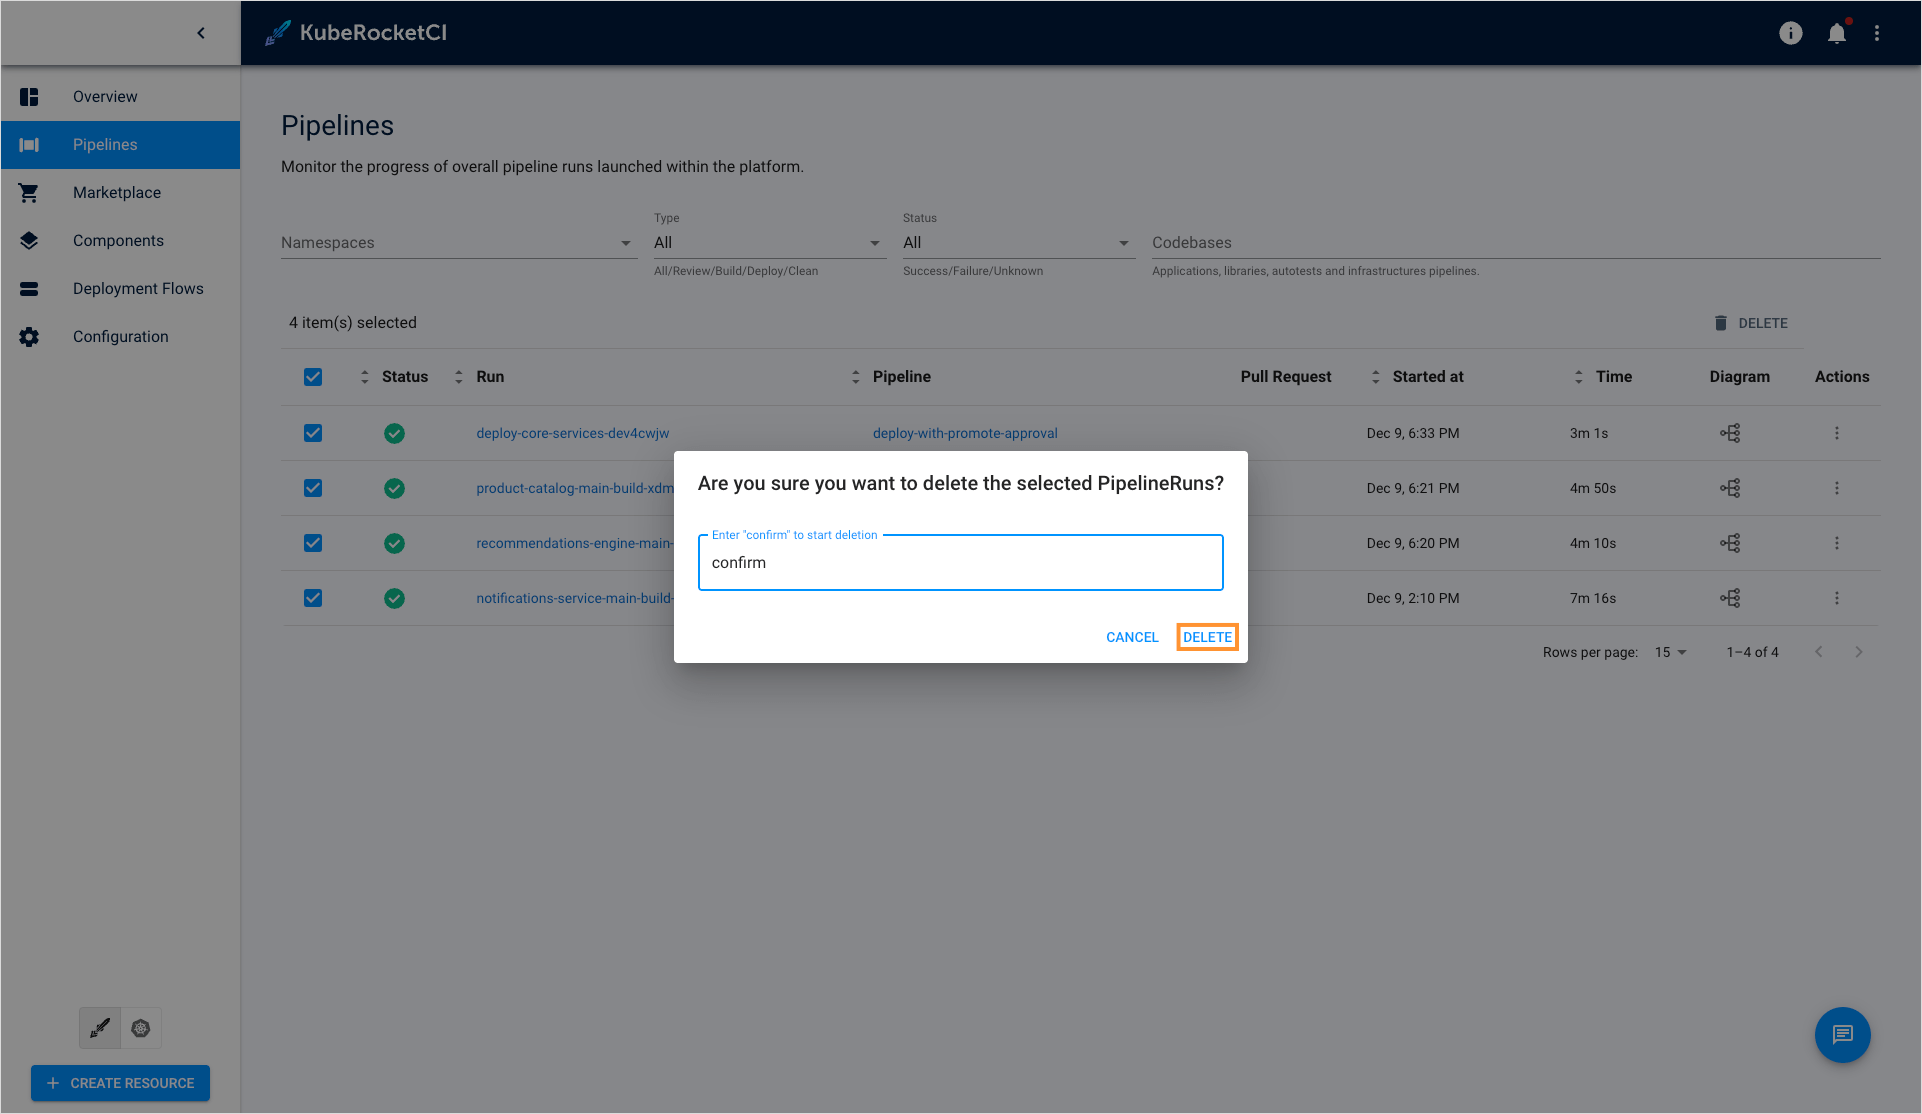This screenshot has width=1922, height=1114.
Task: Click the pipeline diagram icon for deploy-core-services
Action: (1730, 432)
